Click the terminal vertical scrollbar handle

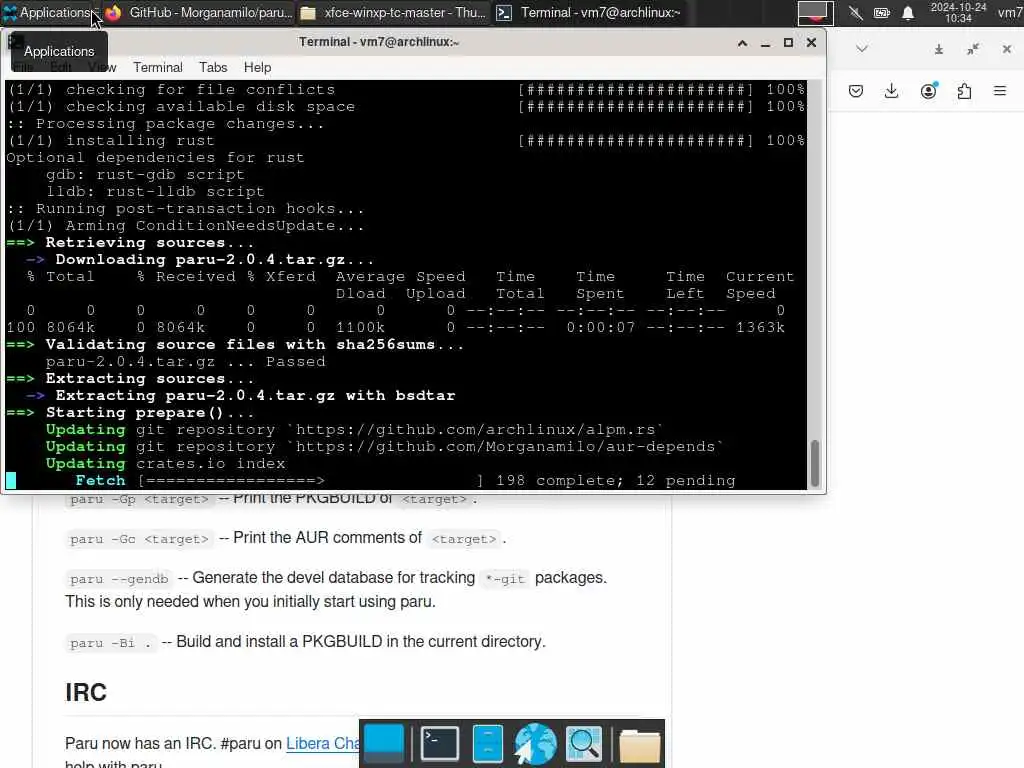[x=815, y=463]
